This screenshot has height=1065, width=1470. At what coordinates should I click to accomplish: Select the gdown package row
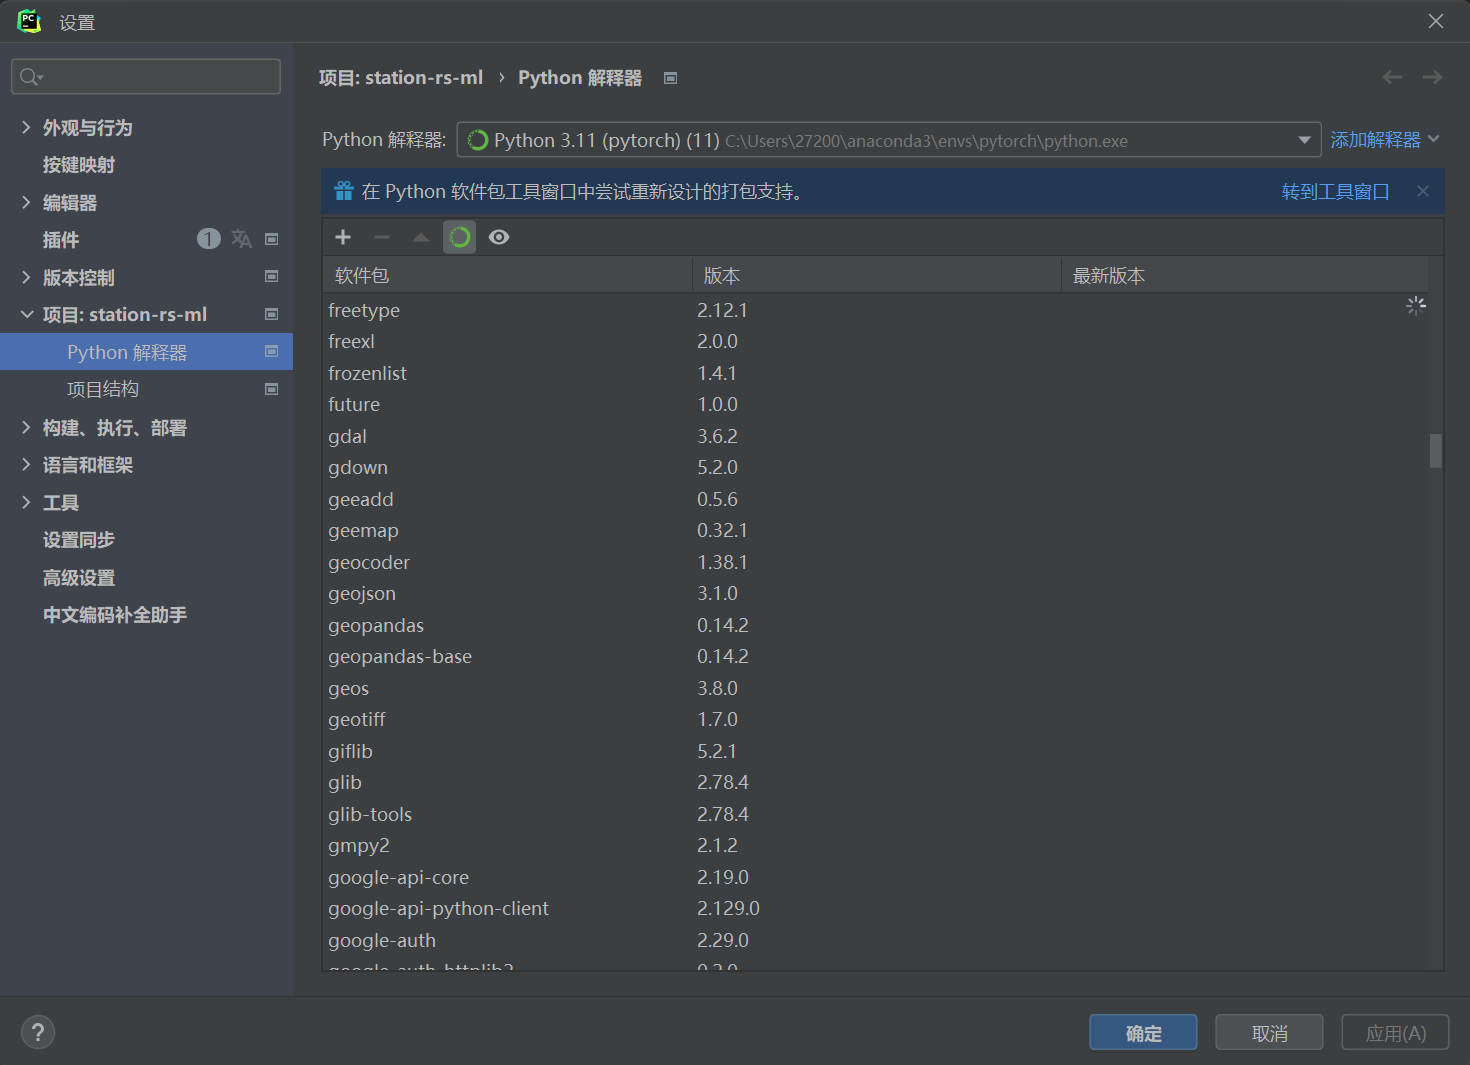coord(875,467)
